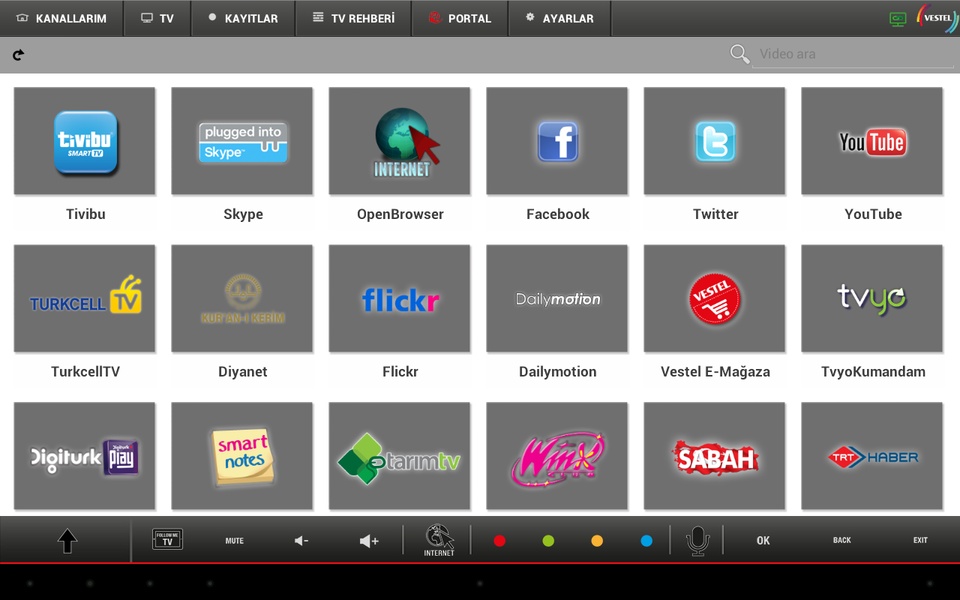Select the PORTAL tab
This screenshot has width=960, height=600.
coord(460,18)
